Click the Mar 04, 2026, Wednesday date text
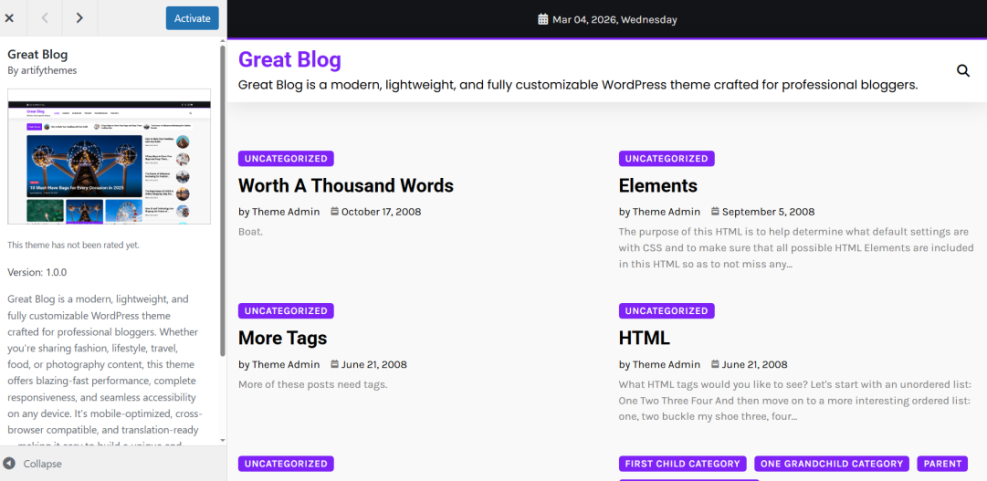This screenshot has width=987, height=481. tap(614, 20)
